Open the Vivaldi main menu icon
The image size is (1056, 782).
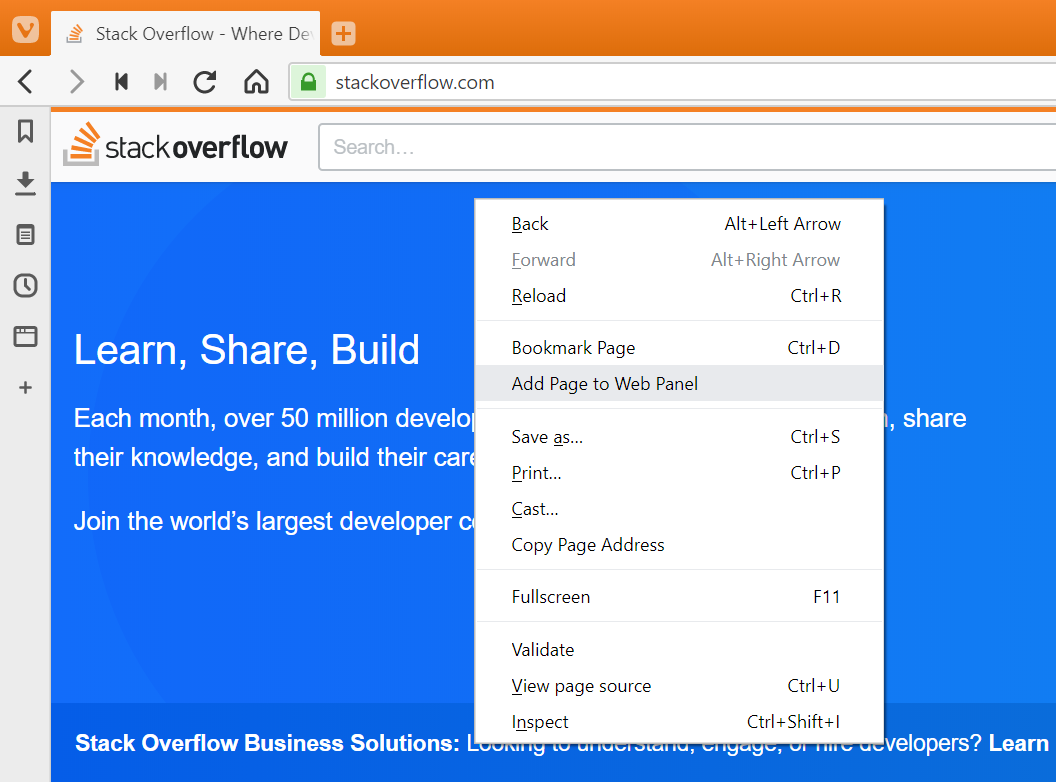(25, 30)
